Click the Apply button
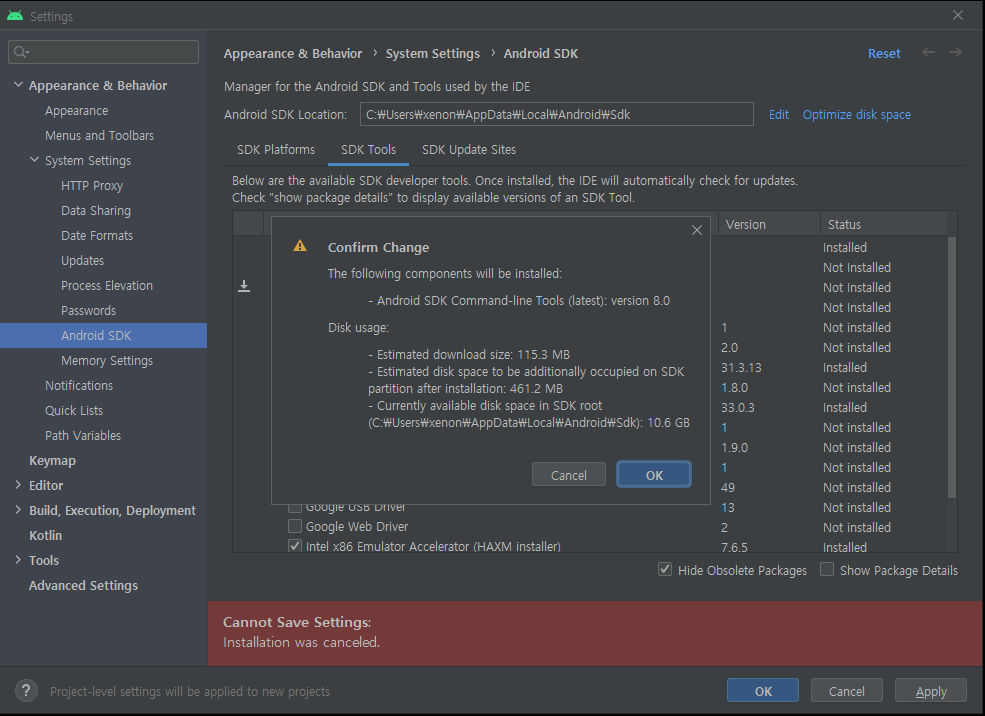The height and width of the screenshot is (716, 985). 930,691
